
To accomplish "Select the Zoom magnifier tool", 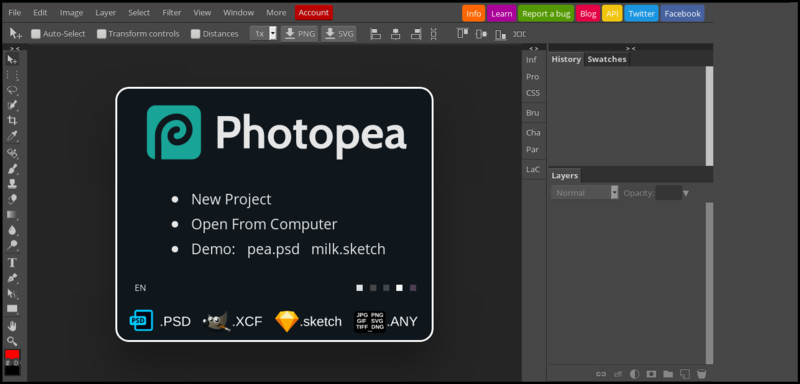I will click(12, 341).
